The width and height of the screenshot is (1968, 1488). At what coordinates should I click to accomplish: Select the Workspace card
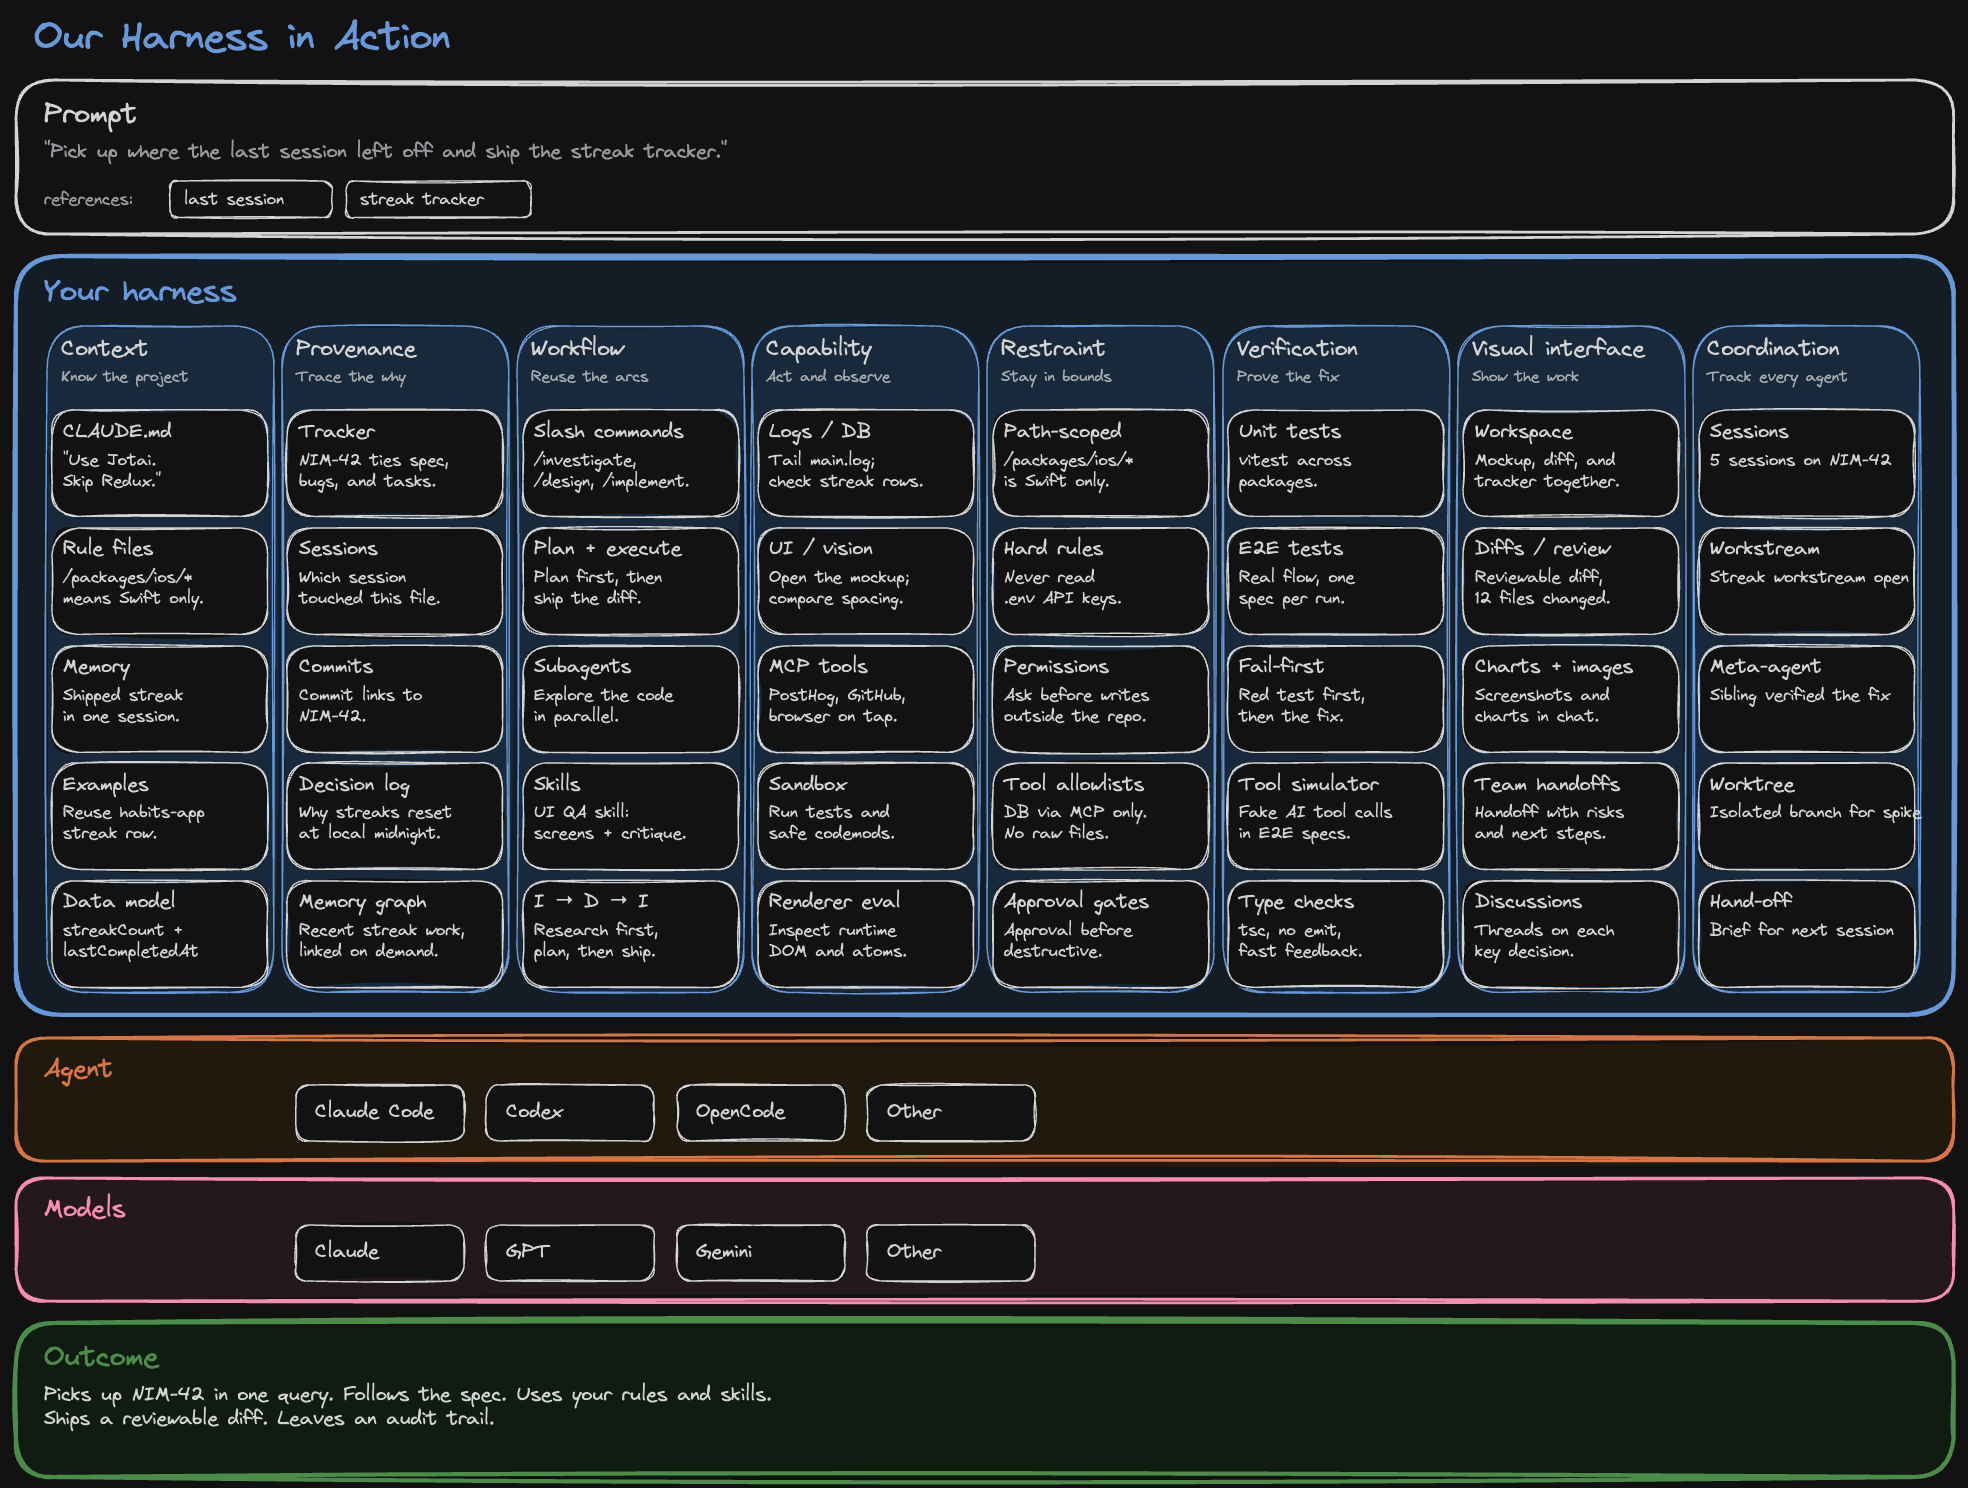(x=1571, y=463)
